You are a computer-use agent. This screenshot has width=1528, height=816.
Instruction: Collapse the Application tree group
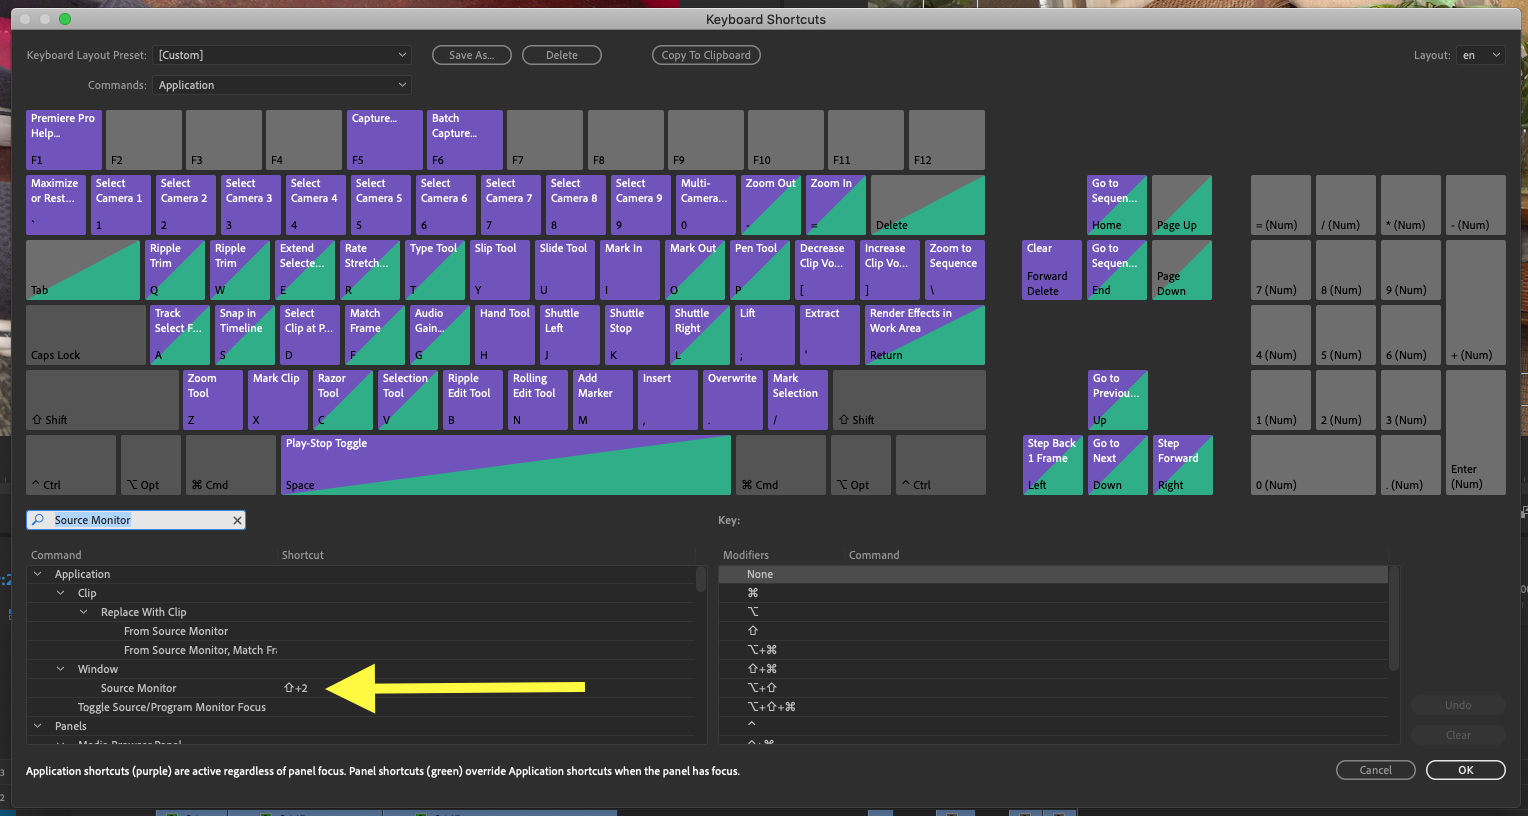click(38, 574)
